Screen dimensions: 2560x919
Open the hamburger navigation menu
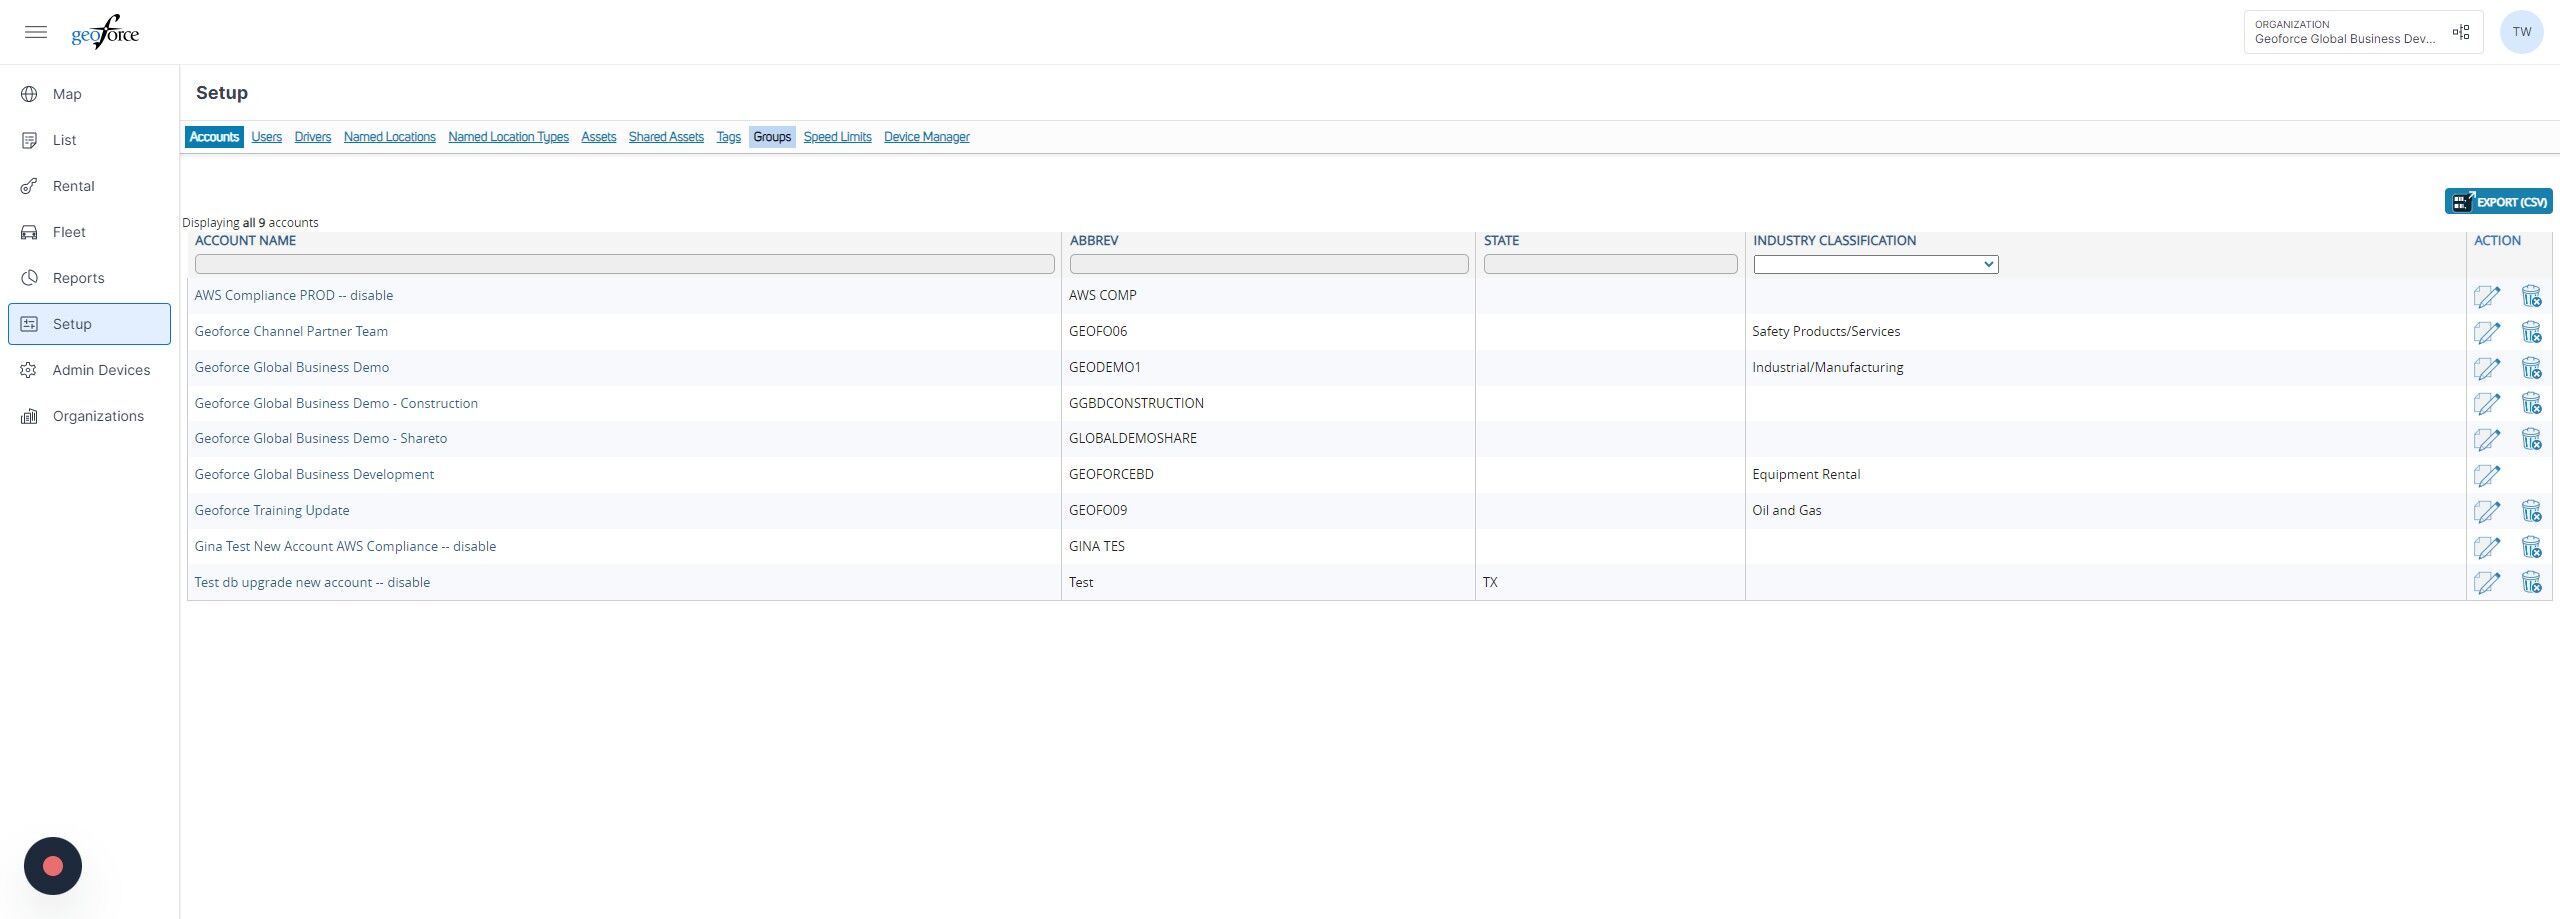pos(36,32)
